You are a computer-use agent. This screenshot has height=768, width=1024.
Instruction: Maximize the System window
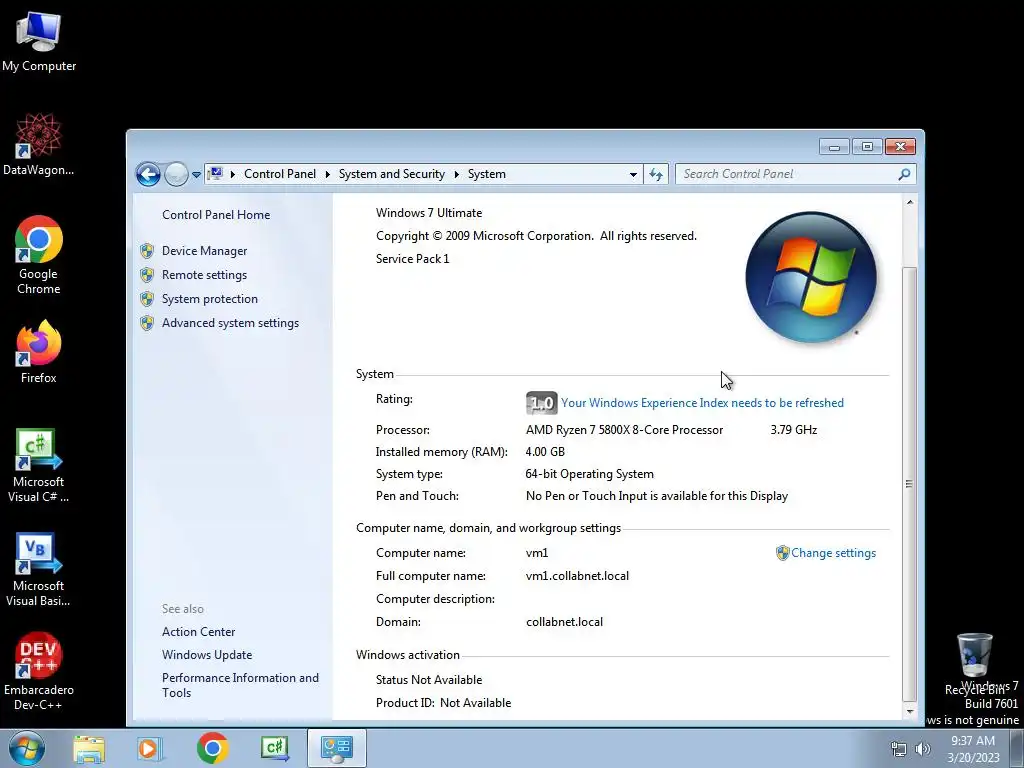(867, 146)
